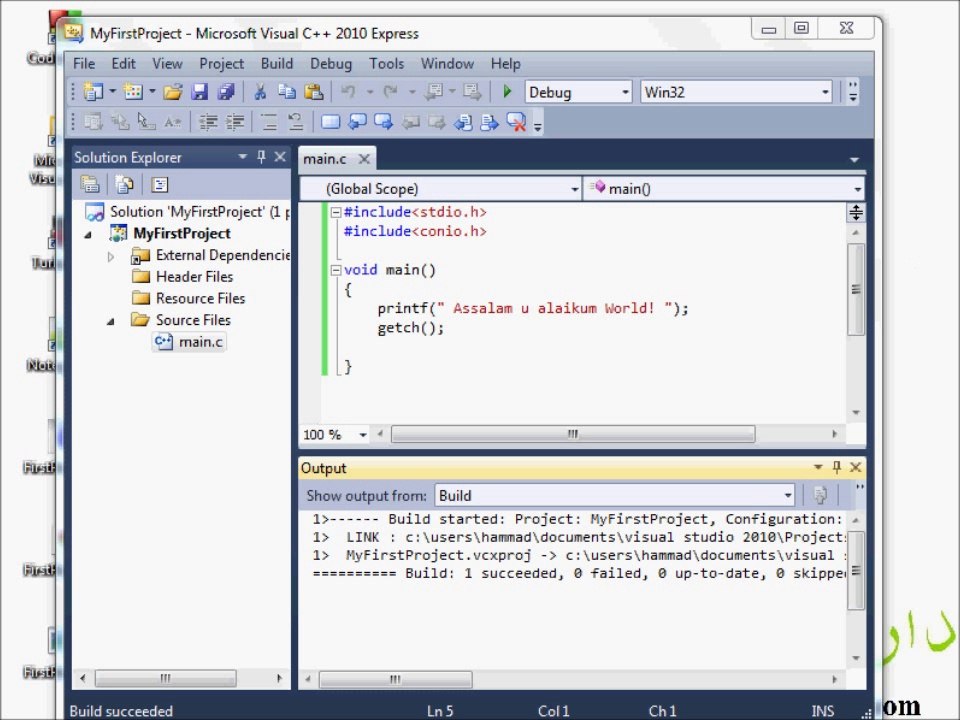The image size is (960, 720).
Task: Comment out selected lines icon
Action: click(x=269, y=122)
